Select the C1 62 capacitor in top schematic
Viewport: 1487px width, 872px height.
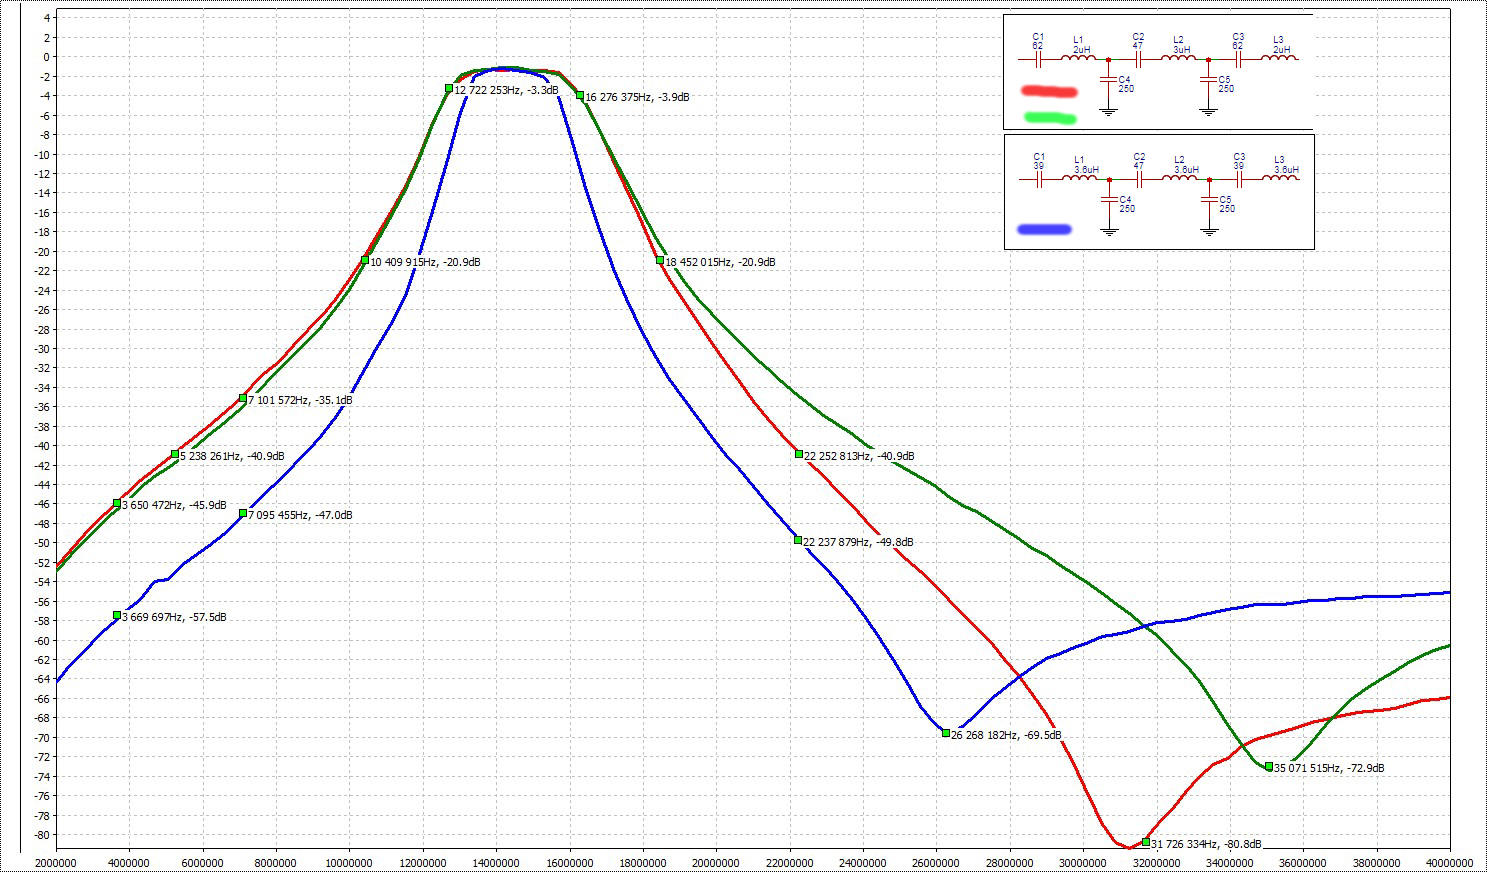tap(1038, 59)
